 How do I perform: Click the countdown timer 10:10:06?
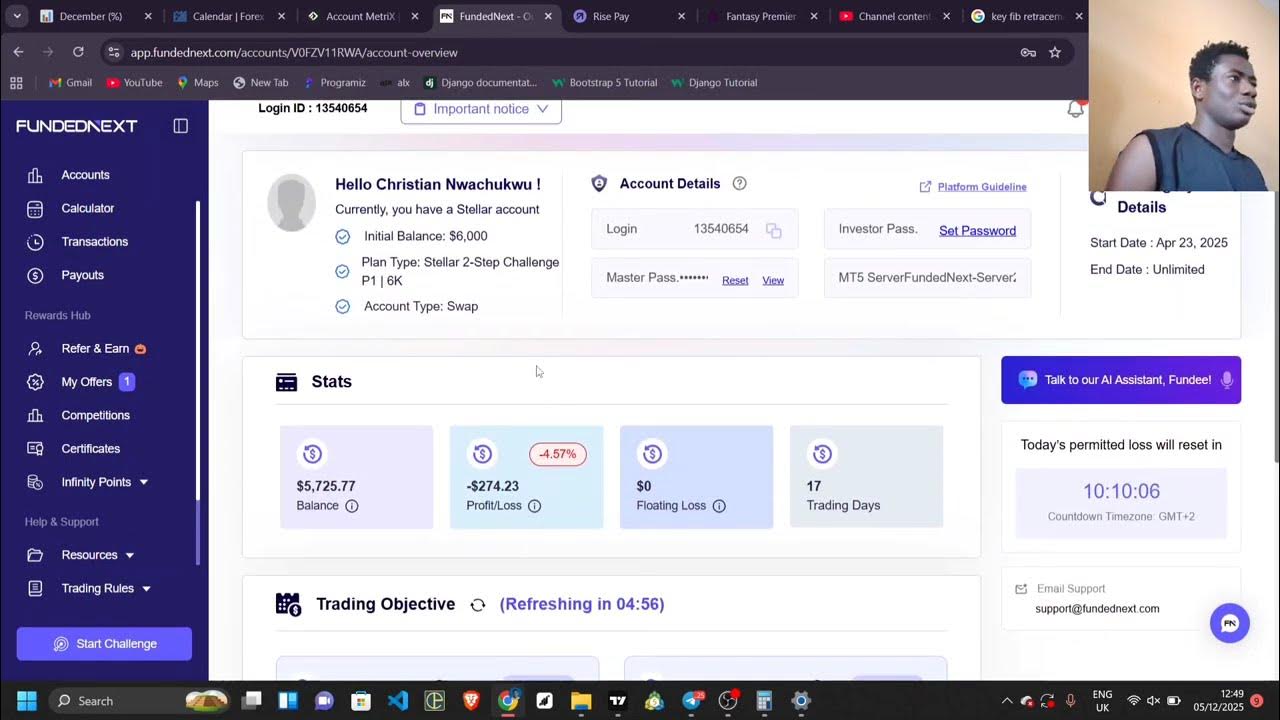[1121, 491]
